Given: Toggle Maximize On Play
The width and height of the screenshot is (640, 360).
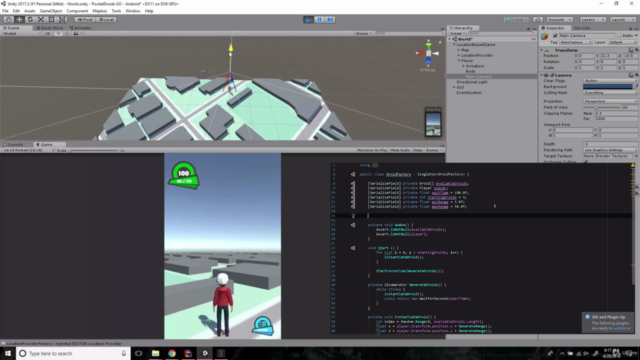Looking at the screenshot, I should 372,150.
